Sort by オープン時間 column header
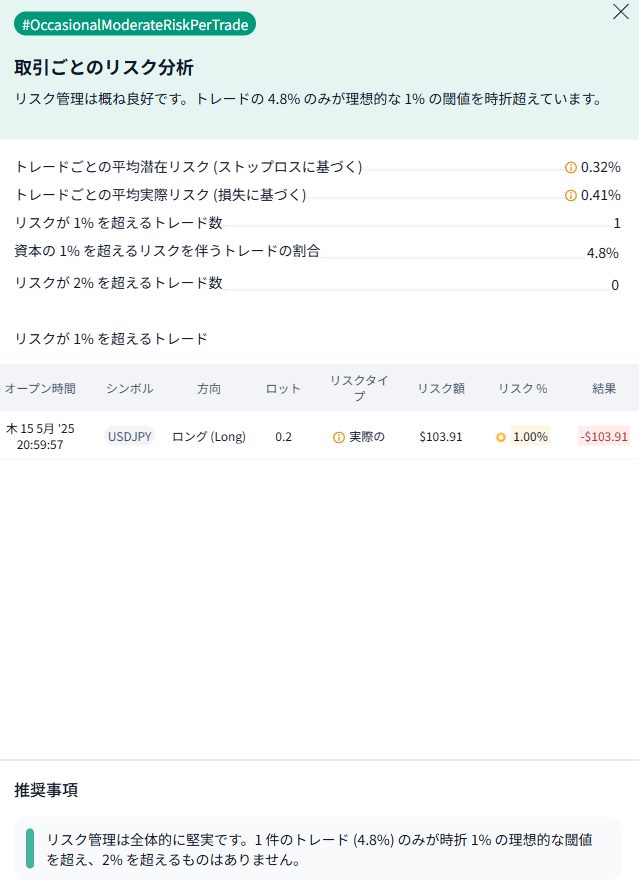Screen dimensions: 639x883 tap(40, 388)
